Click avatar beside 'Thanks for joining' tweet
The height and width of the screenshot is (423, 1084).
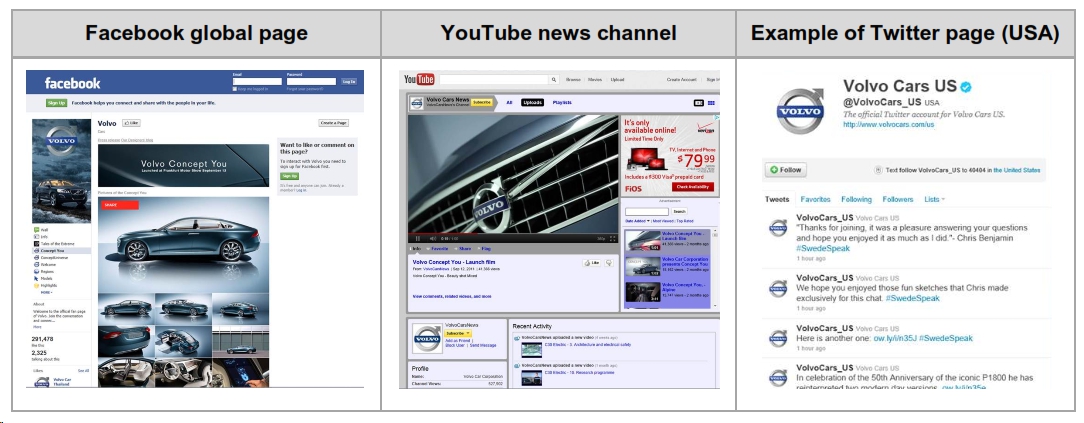point(778,227)
